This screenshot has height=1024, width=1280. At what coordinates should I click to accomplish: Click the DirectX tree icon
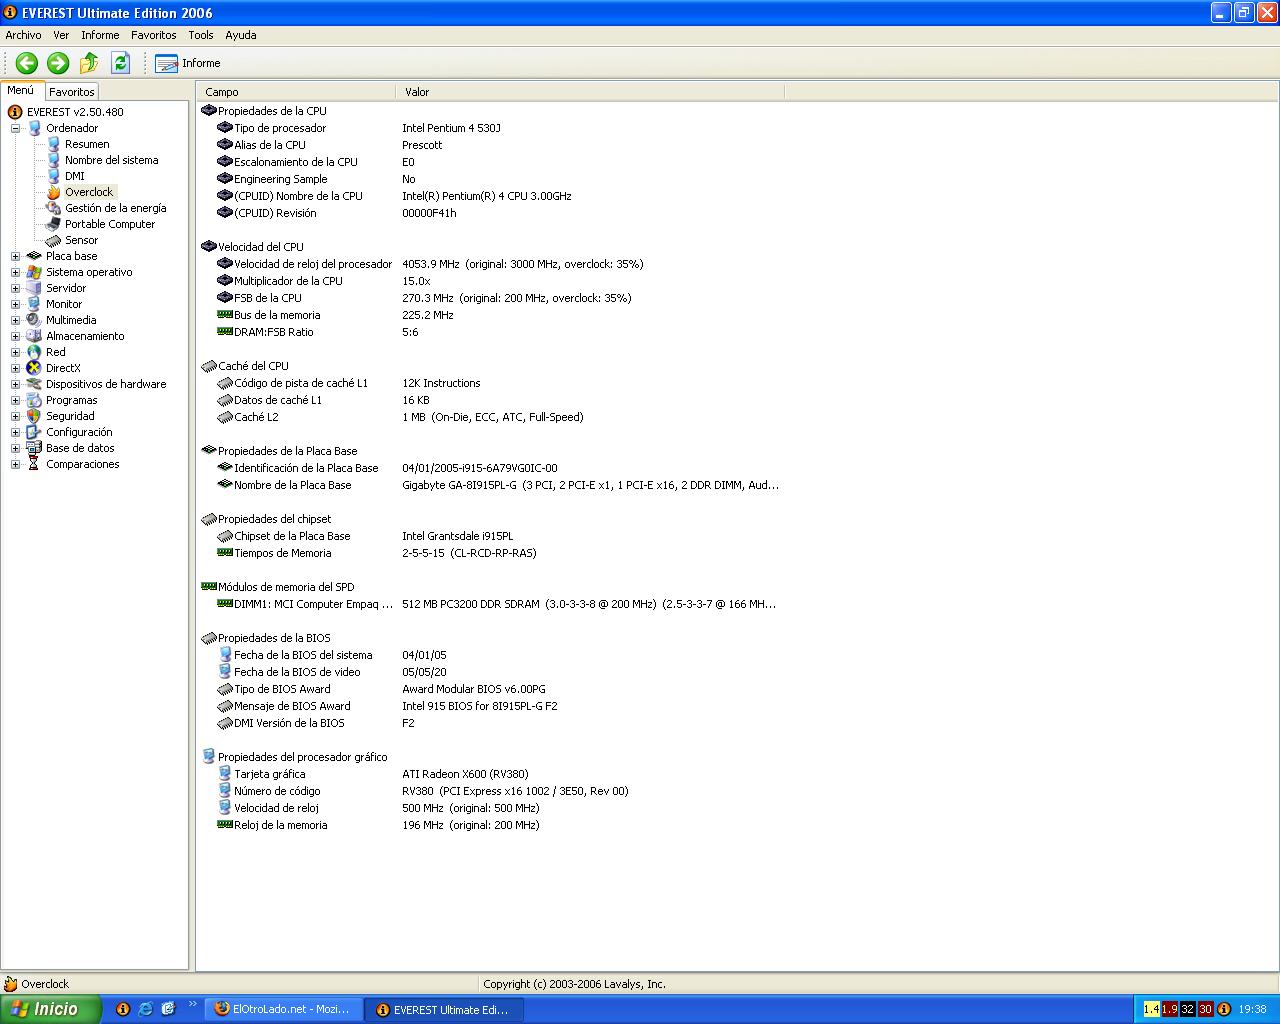point(34,368)
